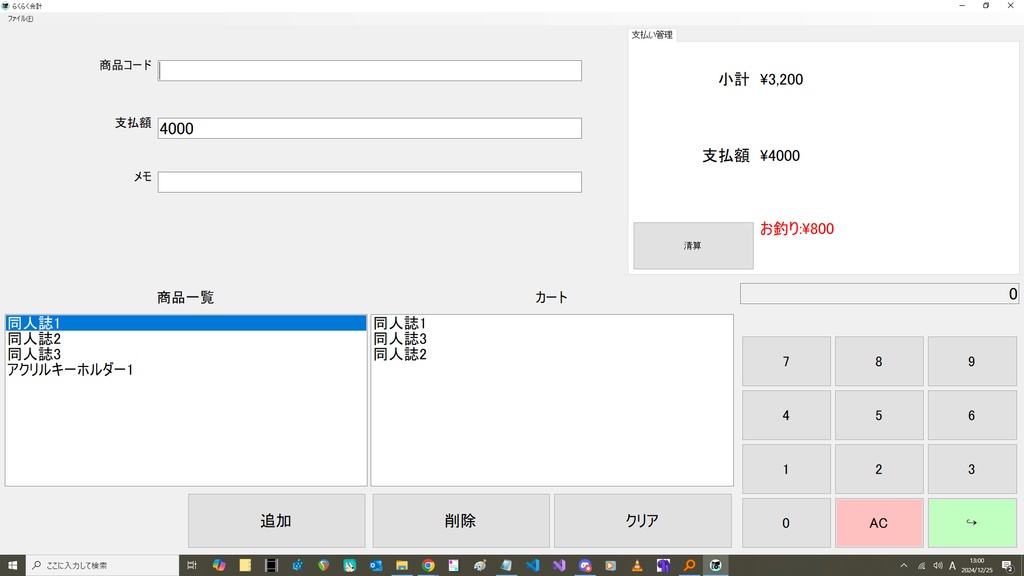Screen dimensions: 1024x576
Task: Click keypad digit 7
Action: click(x=786, y=361)
